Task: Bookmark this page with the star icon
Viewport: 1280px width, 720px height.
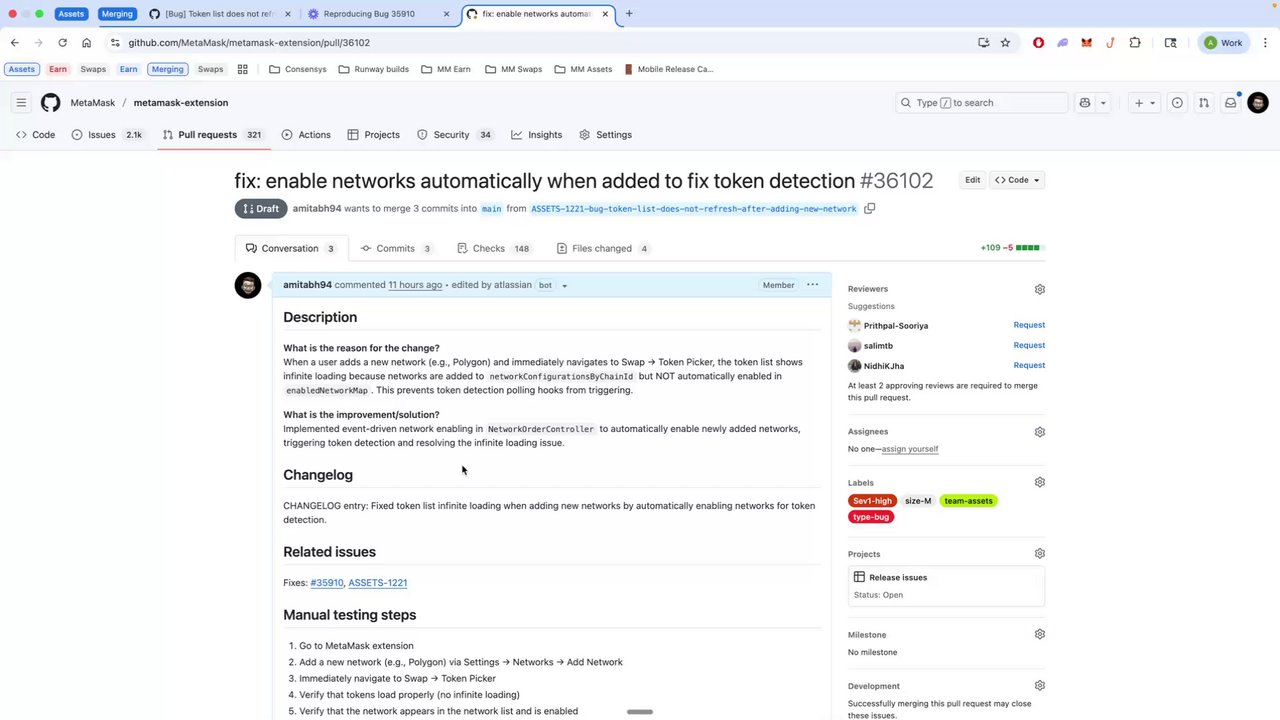Action: pyautogui.click(x=1005, y=43)
